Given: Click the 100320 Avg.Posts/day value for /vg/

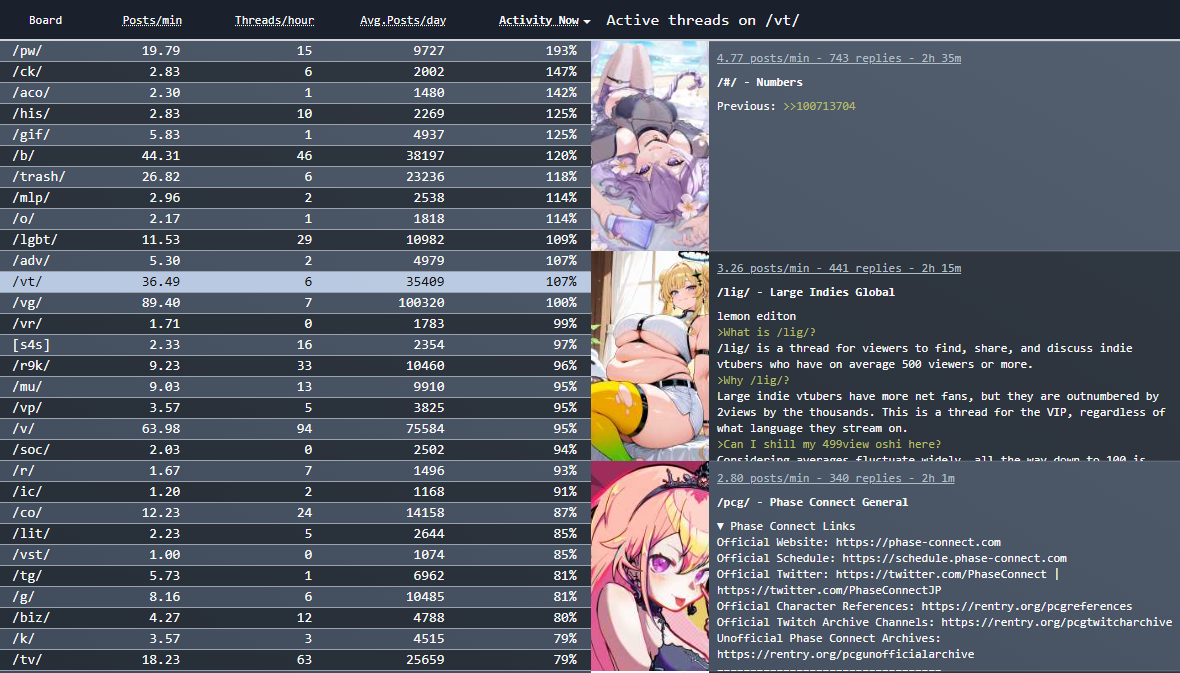Looking at the screenshot, I should point(421,303).
